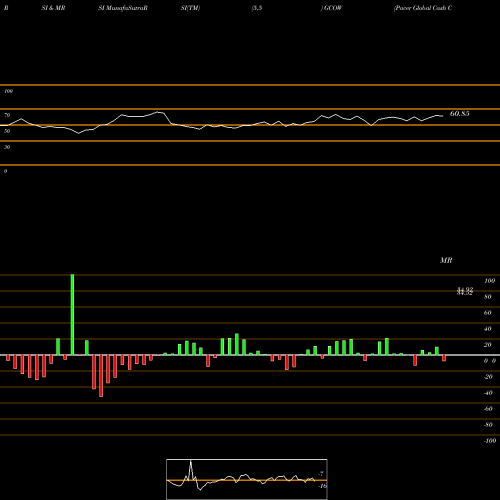500x500 pixels.
Task: Click the MR axis label -60
Action: click(488, 409)
